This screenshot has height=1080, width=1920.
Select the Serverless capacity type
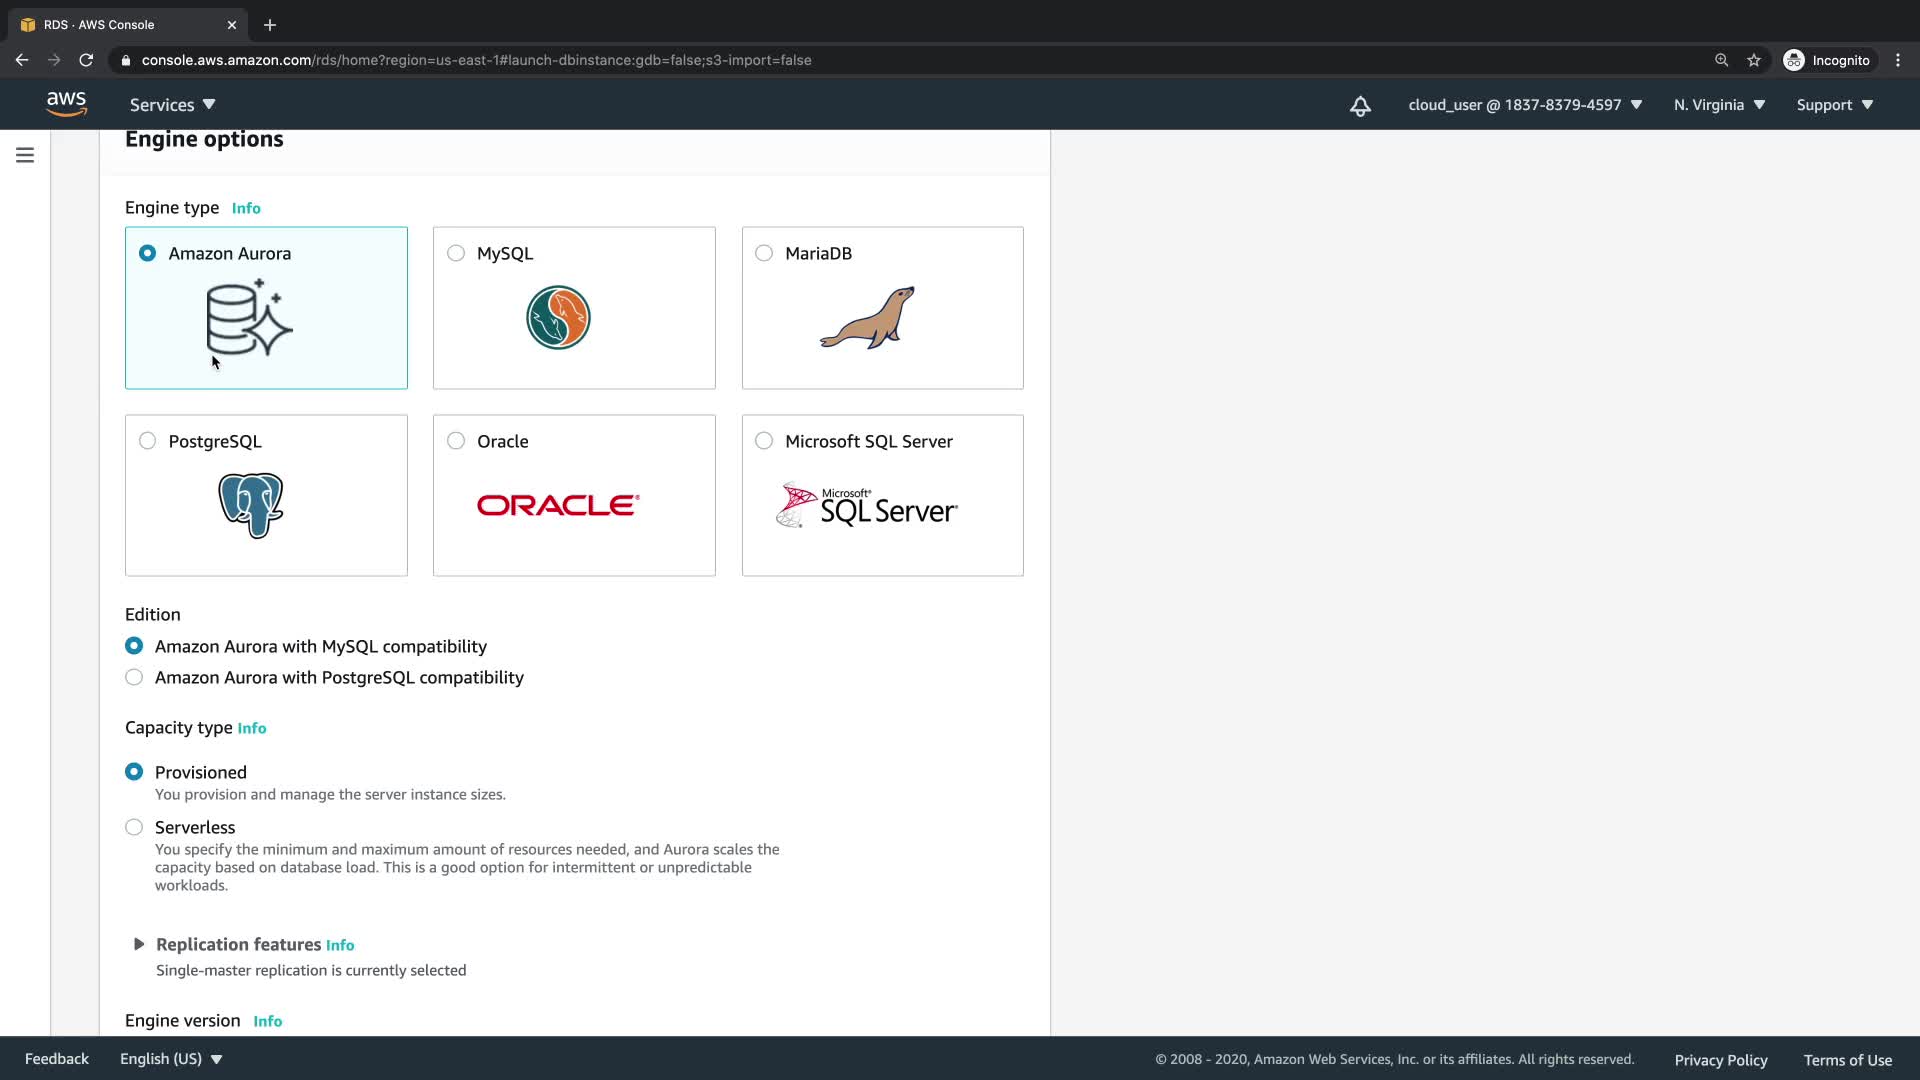[134, 827]
